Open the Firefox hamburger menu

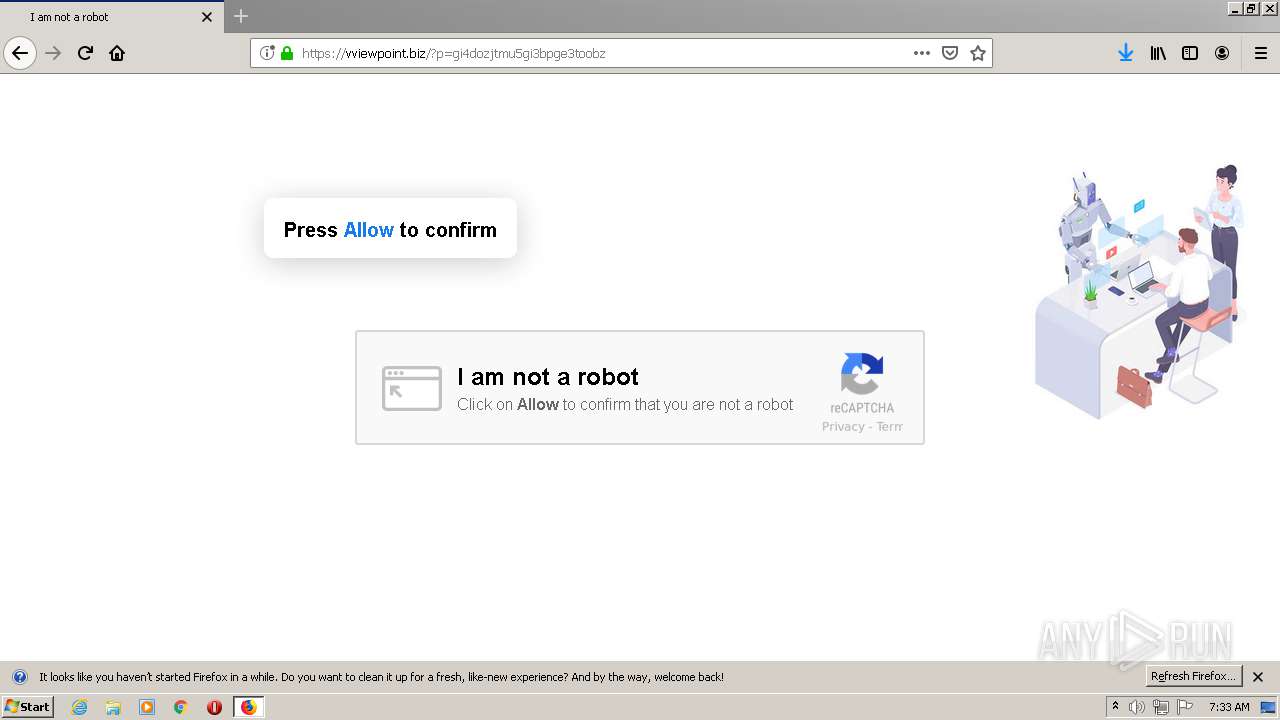pos(1261,53)
